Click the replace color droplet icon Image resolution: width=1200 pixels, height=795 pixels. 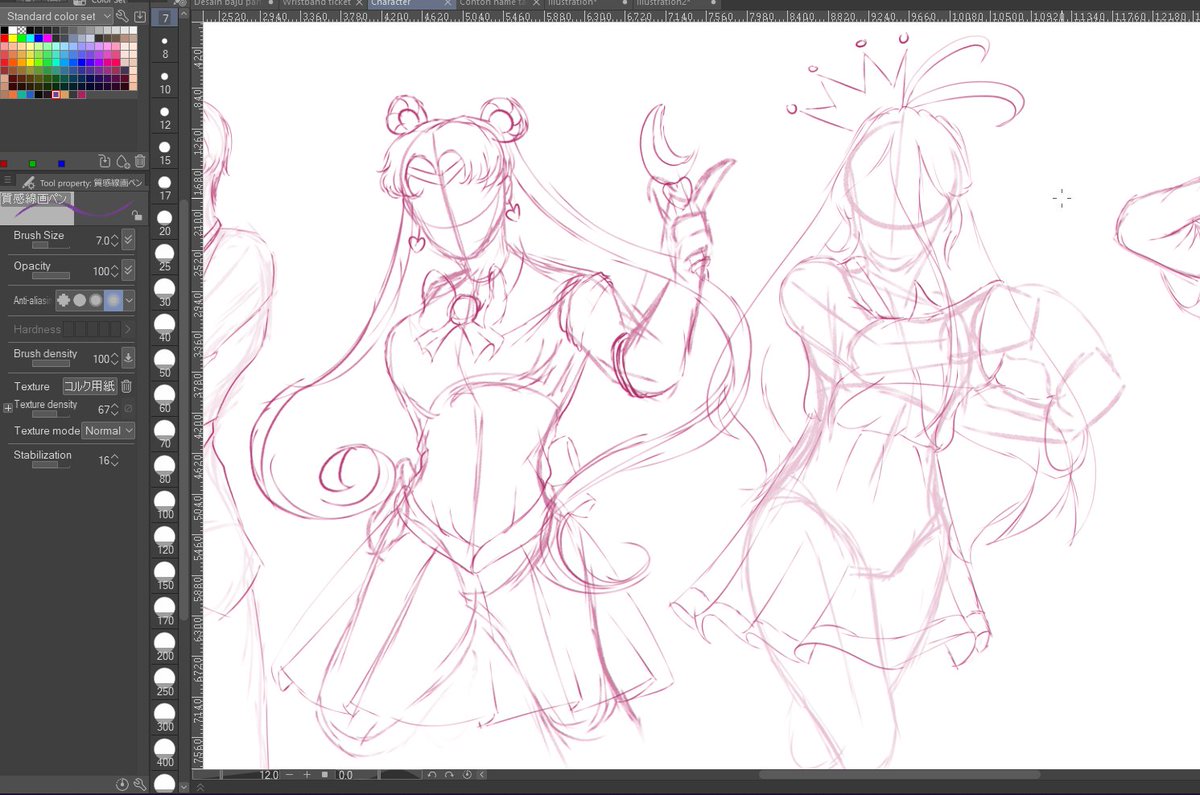tap(122, 161)
